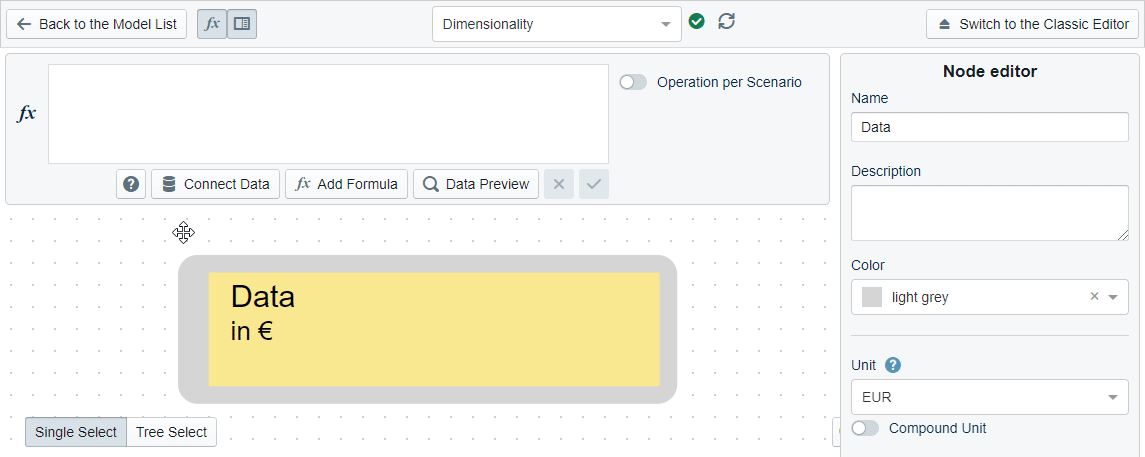Switch to the split panel view icon
The width and height of the screenshot is (1145, 457).
pyautogui.click(x=242, y=24)
